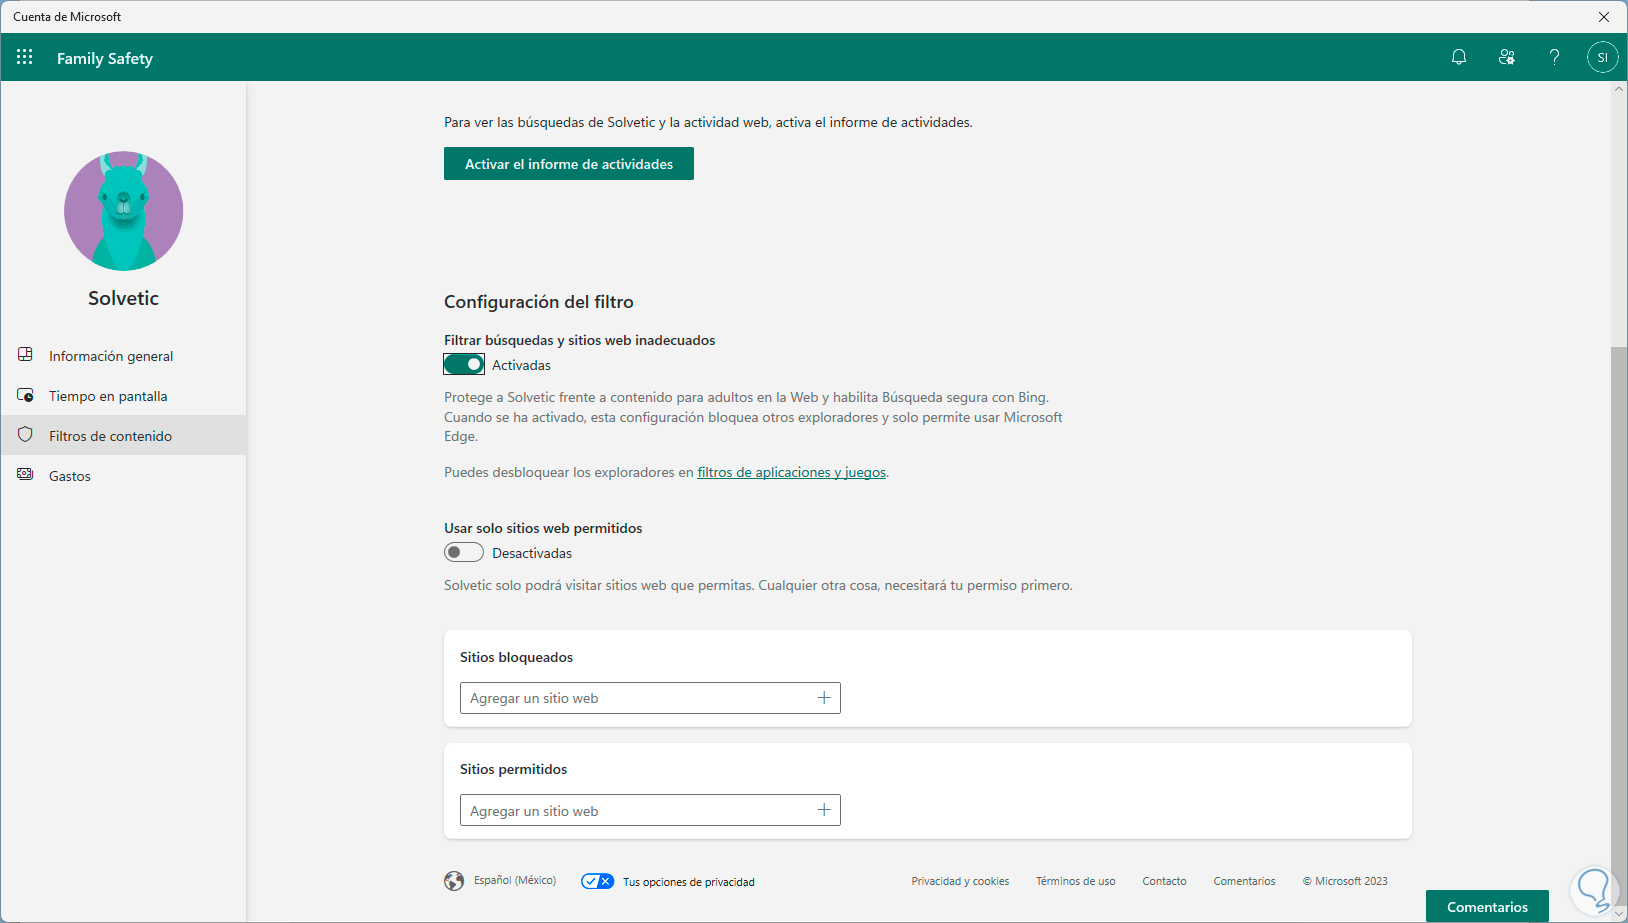Focus Sitios permitidos website input field
Screen dimensions: 1628x923
point(650,810)
